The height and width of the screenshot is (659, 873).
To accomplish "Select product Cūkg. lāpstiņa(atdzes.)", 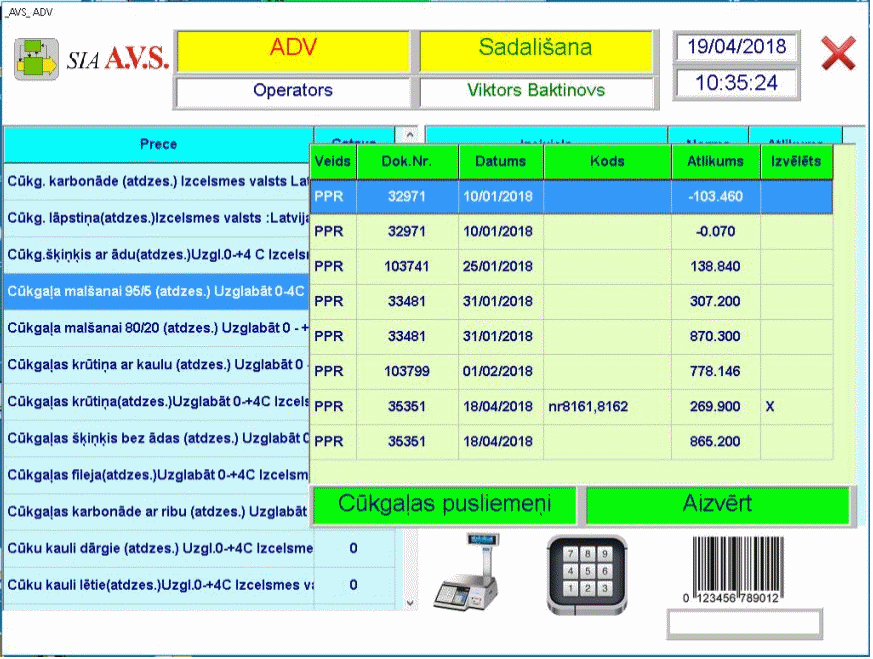I will [x=156, y=218].
